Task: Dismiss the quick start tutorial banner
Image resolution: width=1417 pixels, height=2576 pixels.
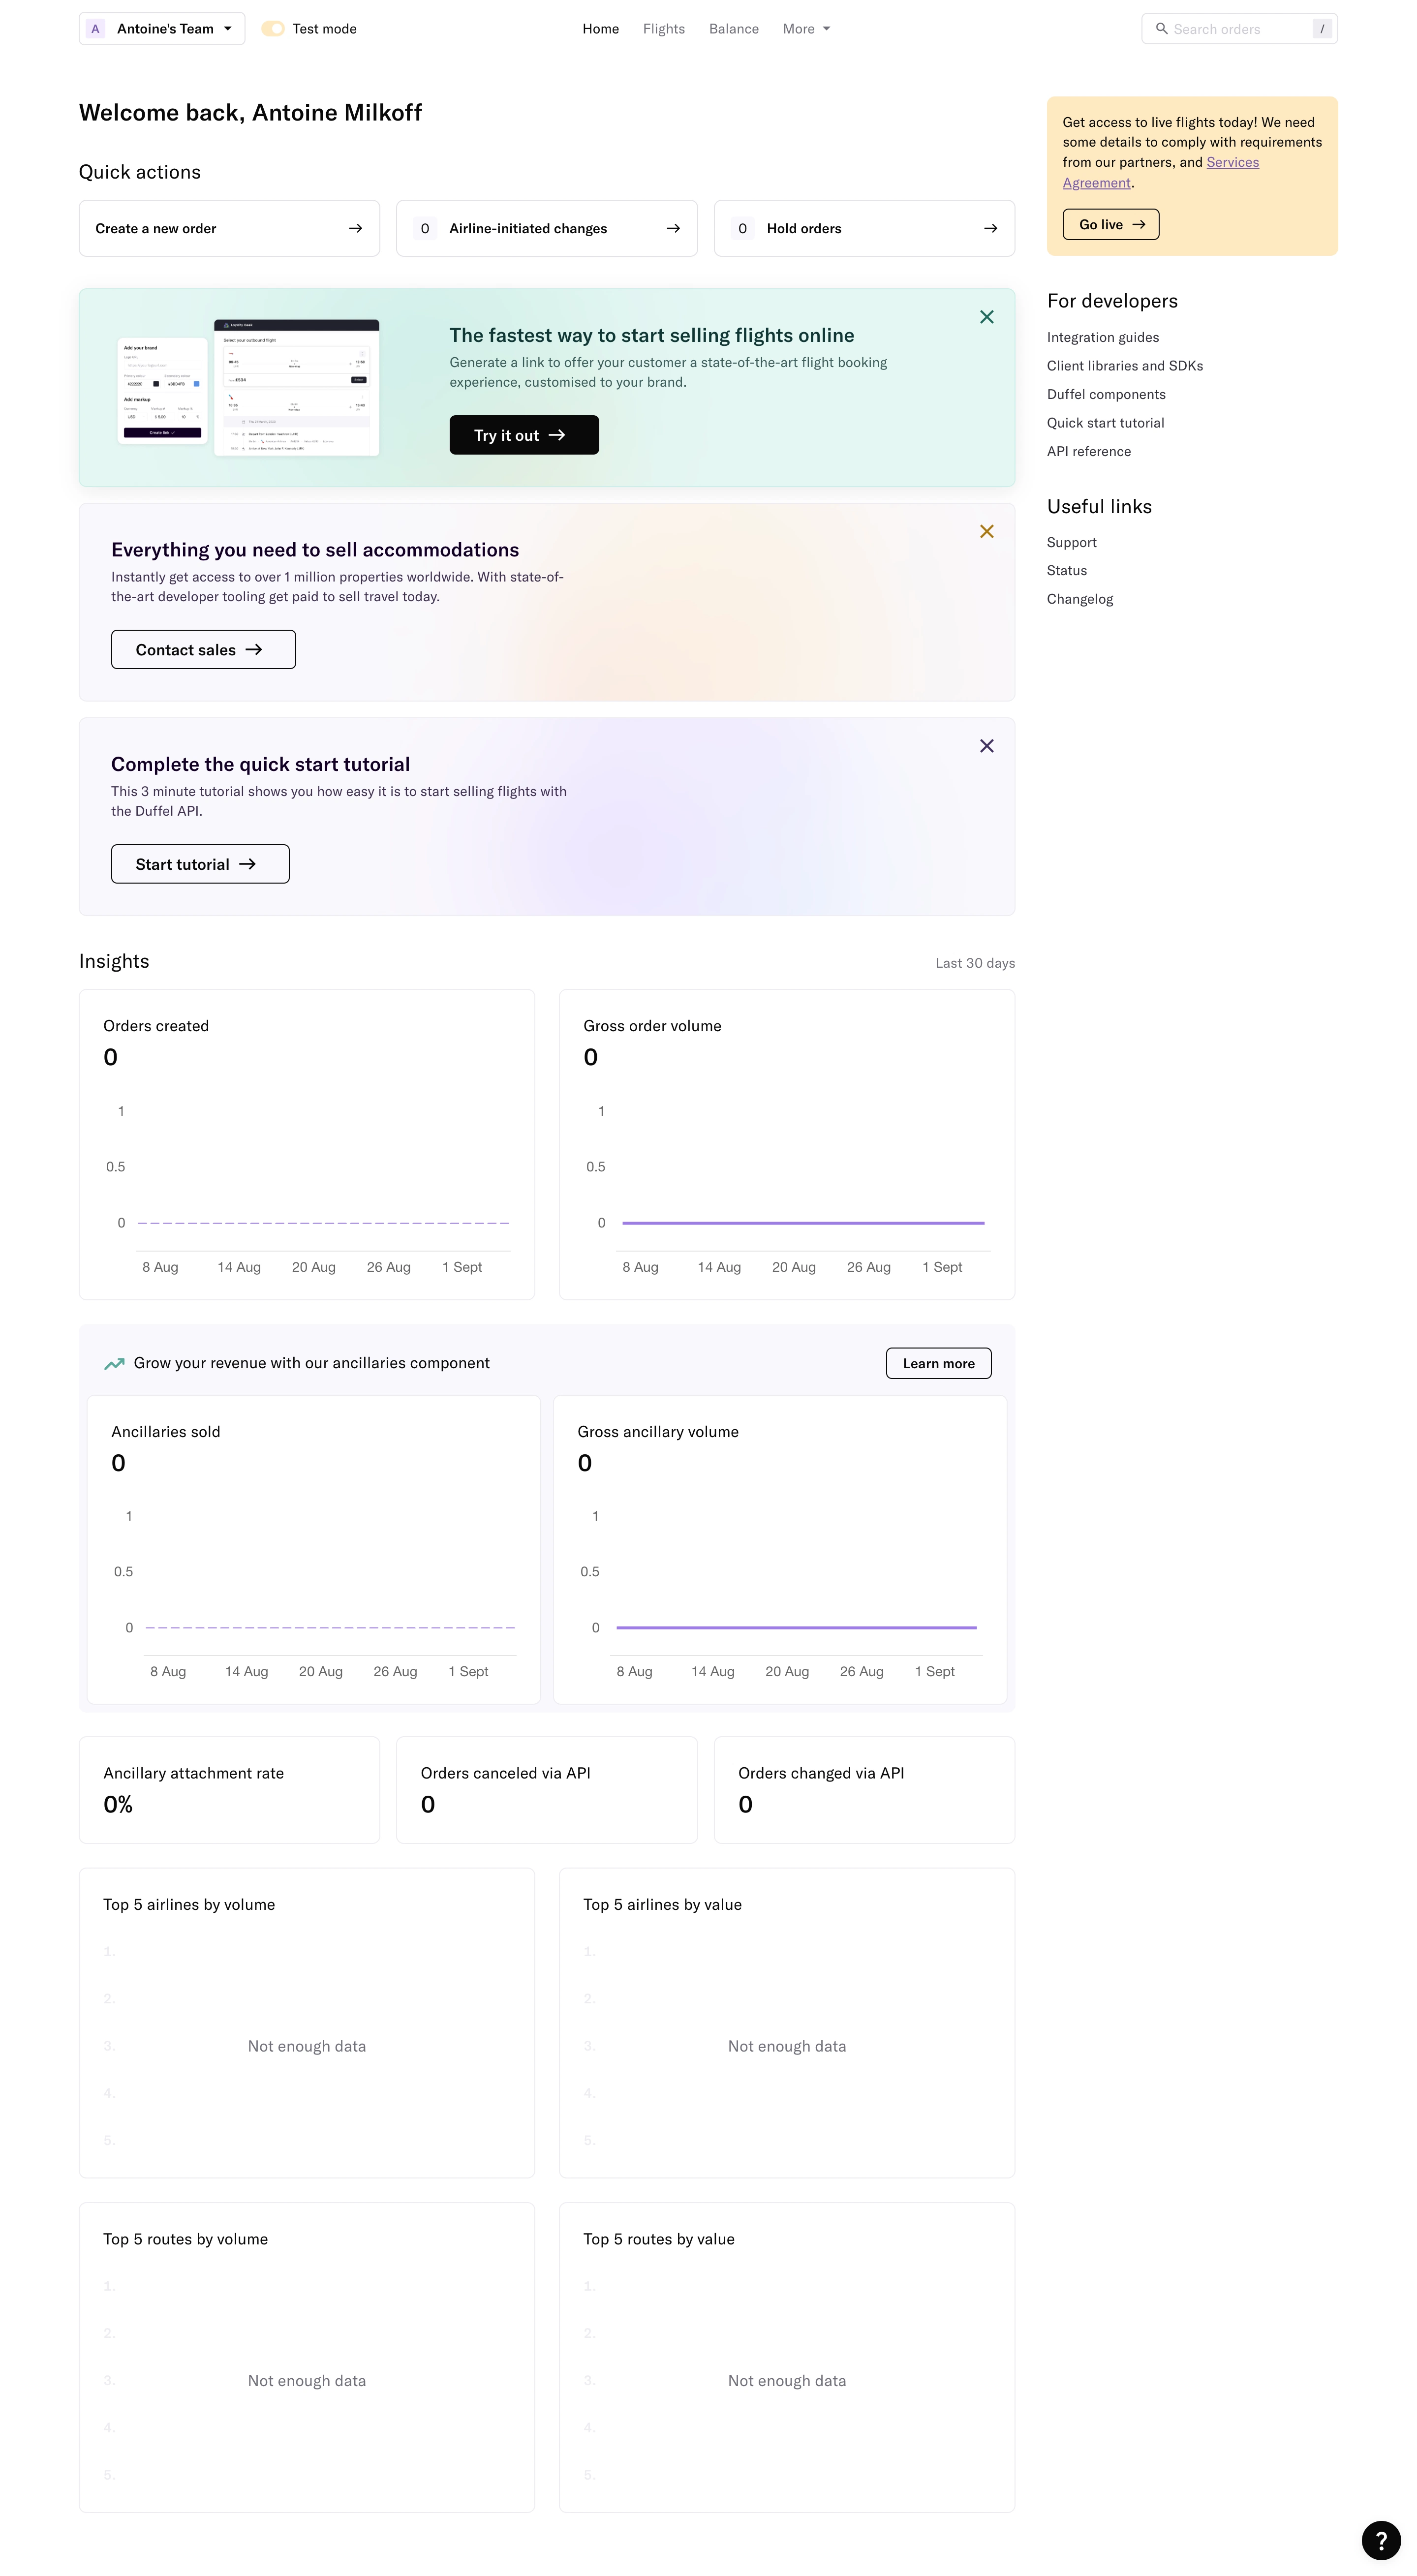Action: (x=986, y=746)
